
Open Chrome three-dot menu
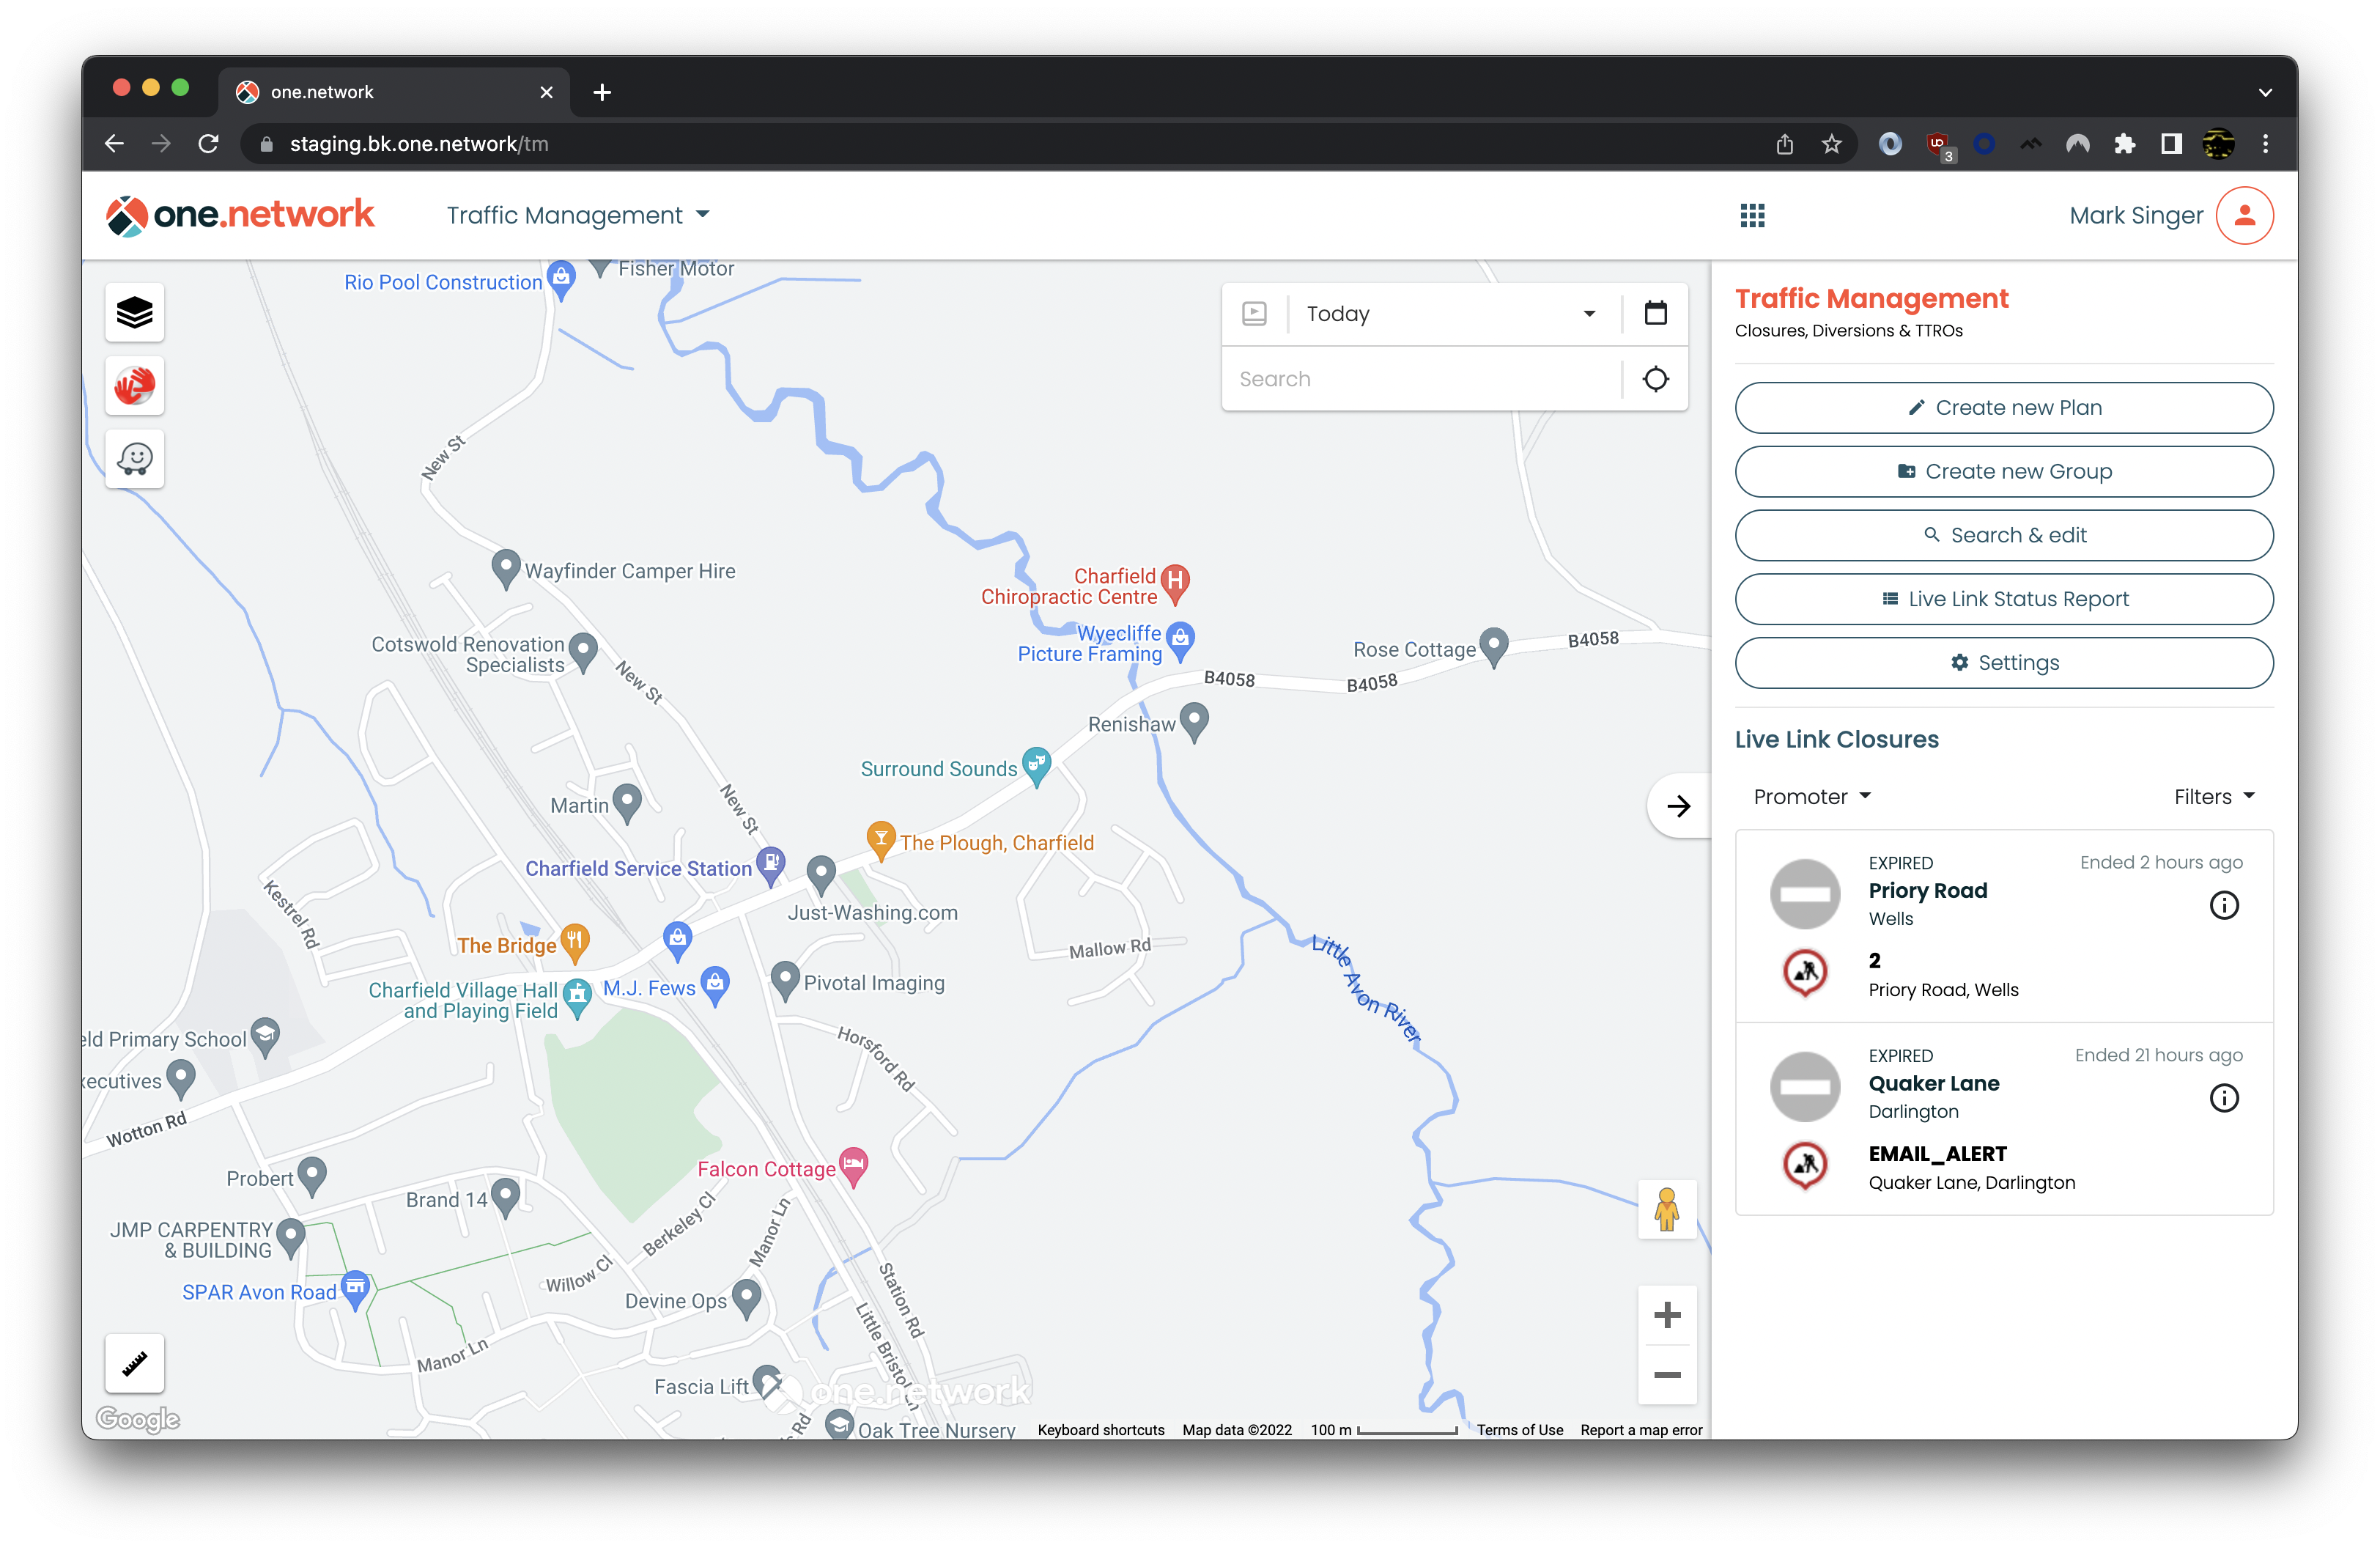(2266, 144)
